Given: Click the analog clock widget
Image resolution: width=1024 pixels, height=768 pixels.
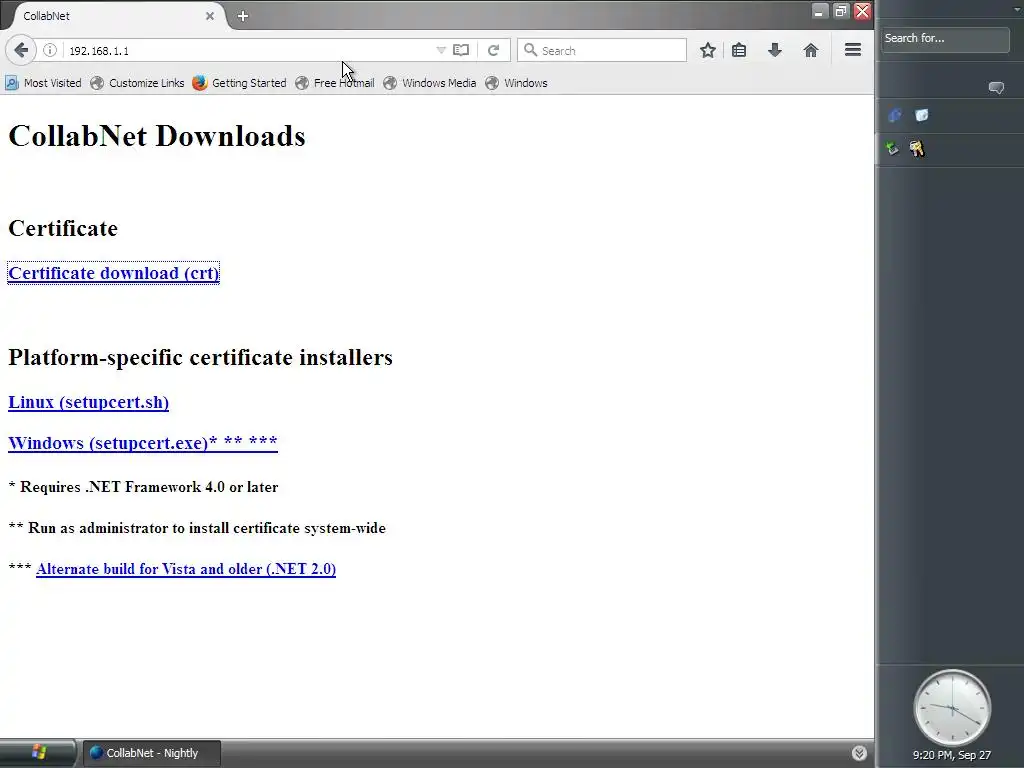Looking at the screenshot, I should click(x=952, y=708).
